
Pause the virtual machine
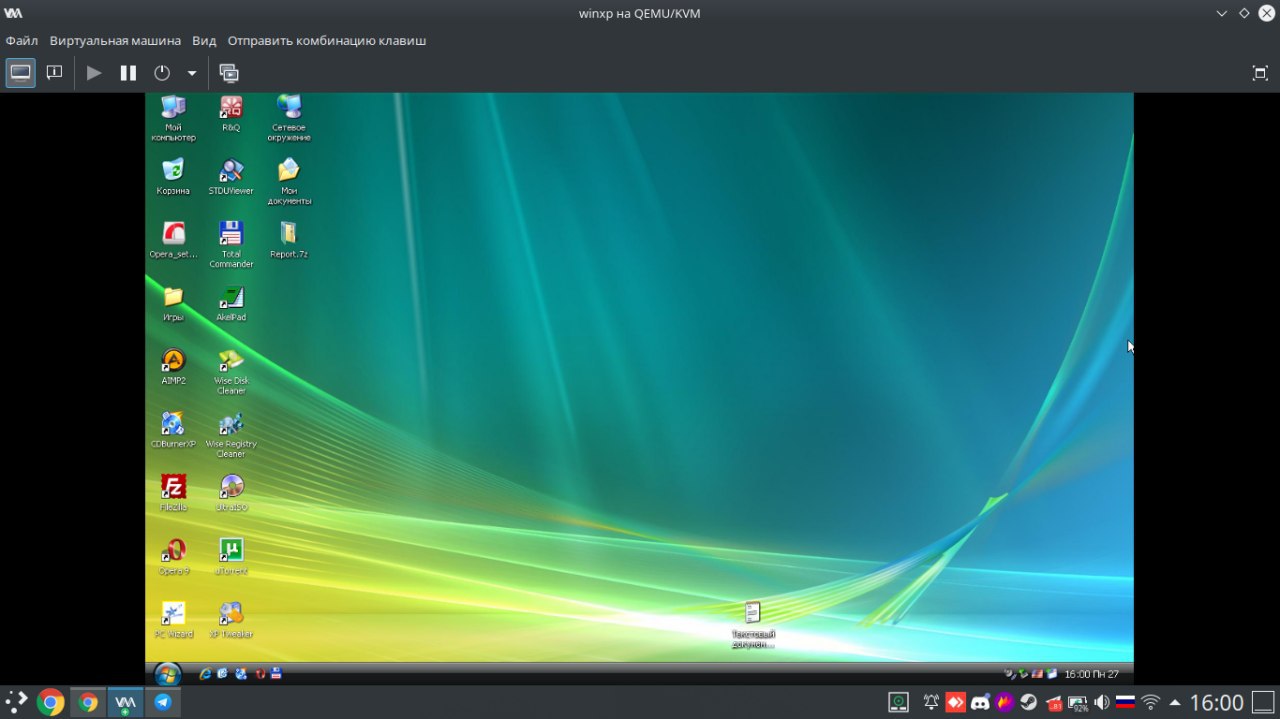tap(128, 73)
